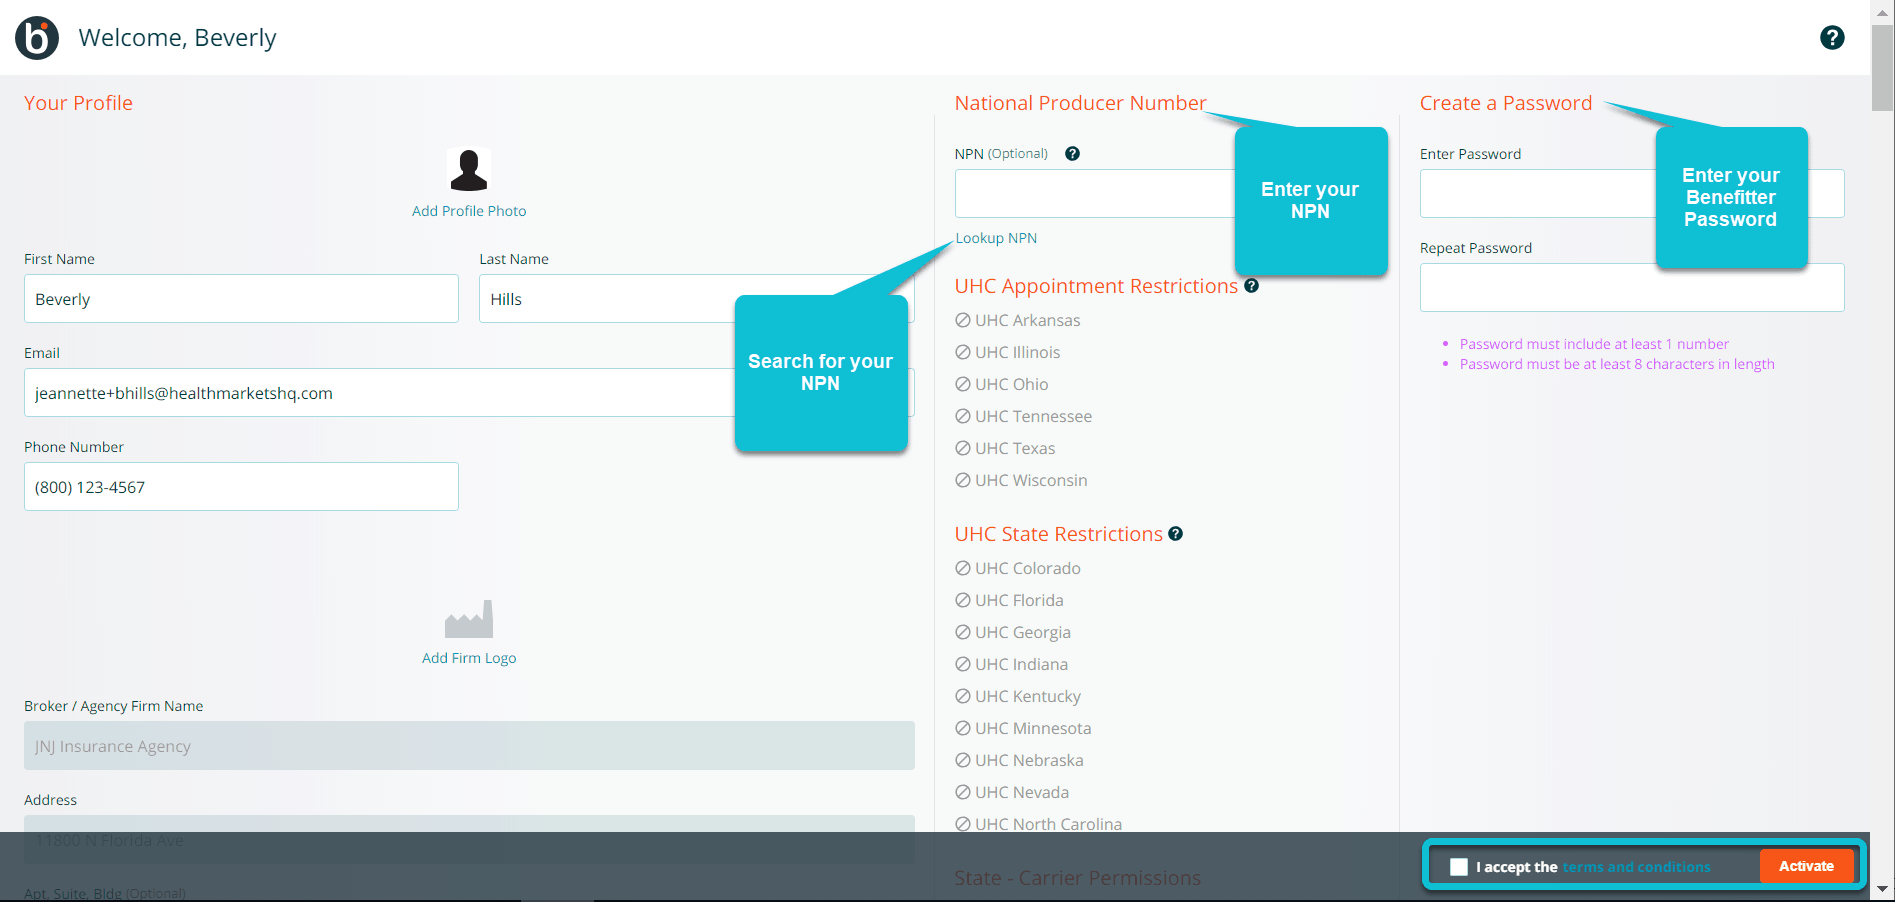Toggle UHC Tennessee restriction icon
This screenshot has width=1895, height=902.
pyautogui.click(x=963, y=416)
